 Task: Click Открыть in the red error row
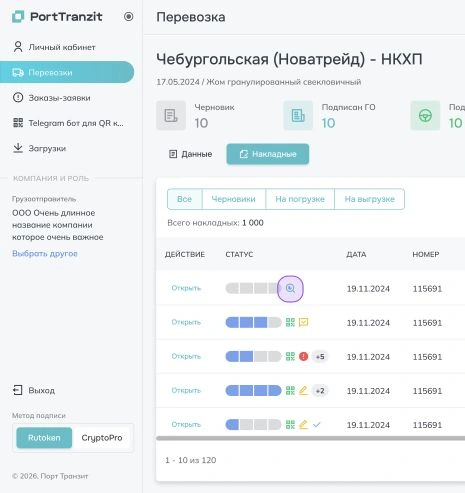[x=186, y=356]
